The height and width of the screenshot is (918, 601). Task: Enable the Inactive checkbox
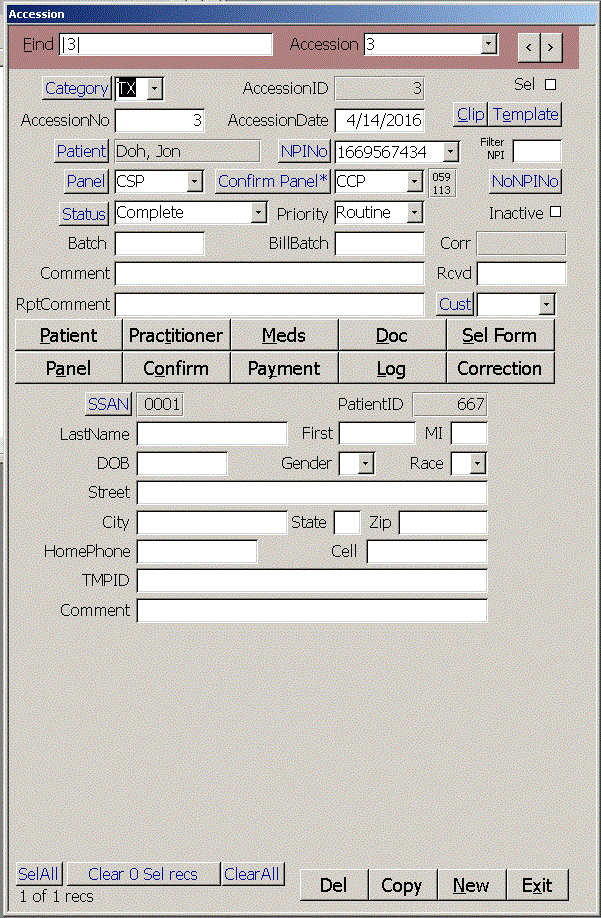tap(556, 212)
